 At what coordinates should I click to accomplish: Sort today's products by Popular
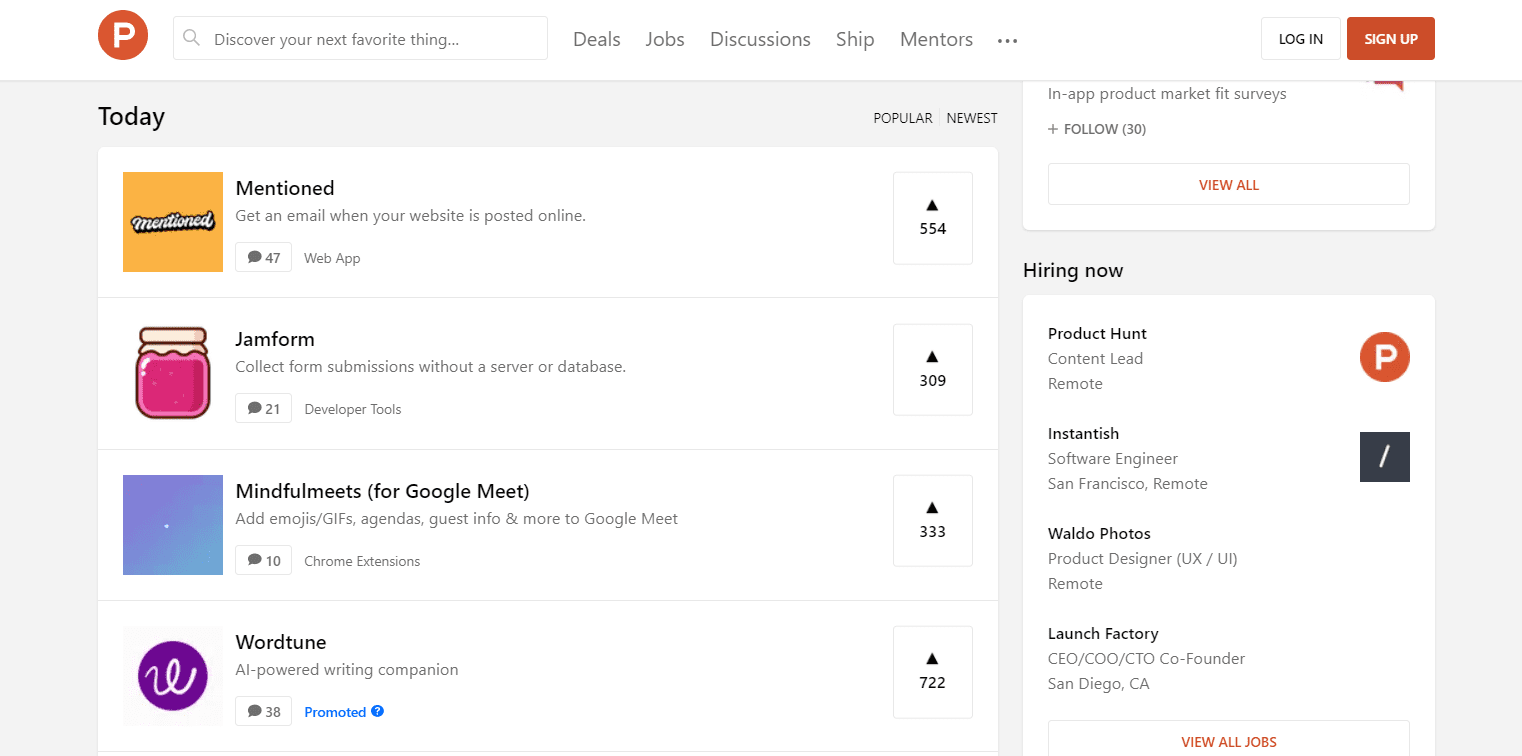903,118
